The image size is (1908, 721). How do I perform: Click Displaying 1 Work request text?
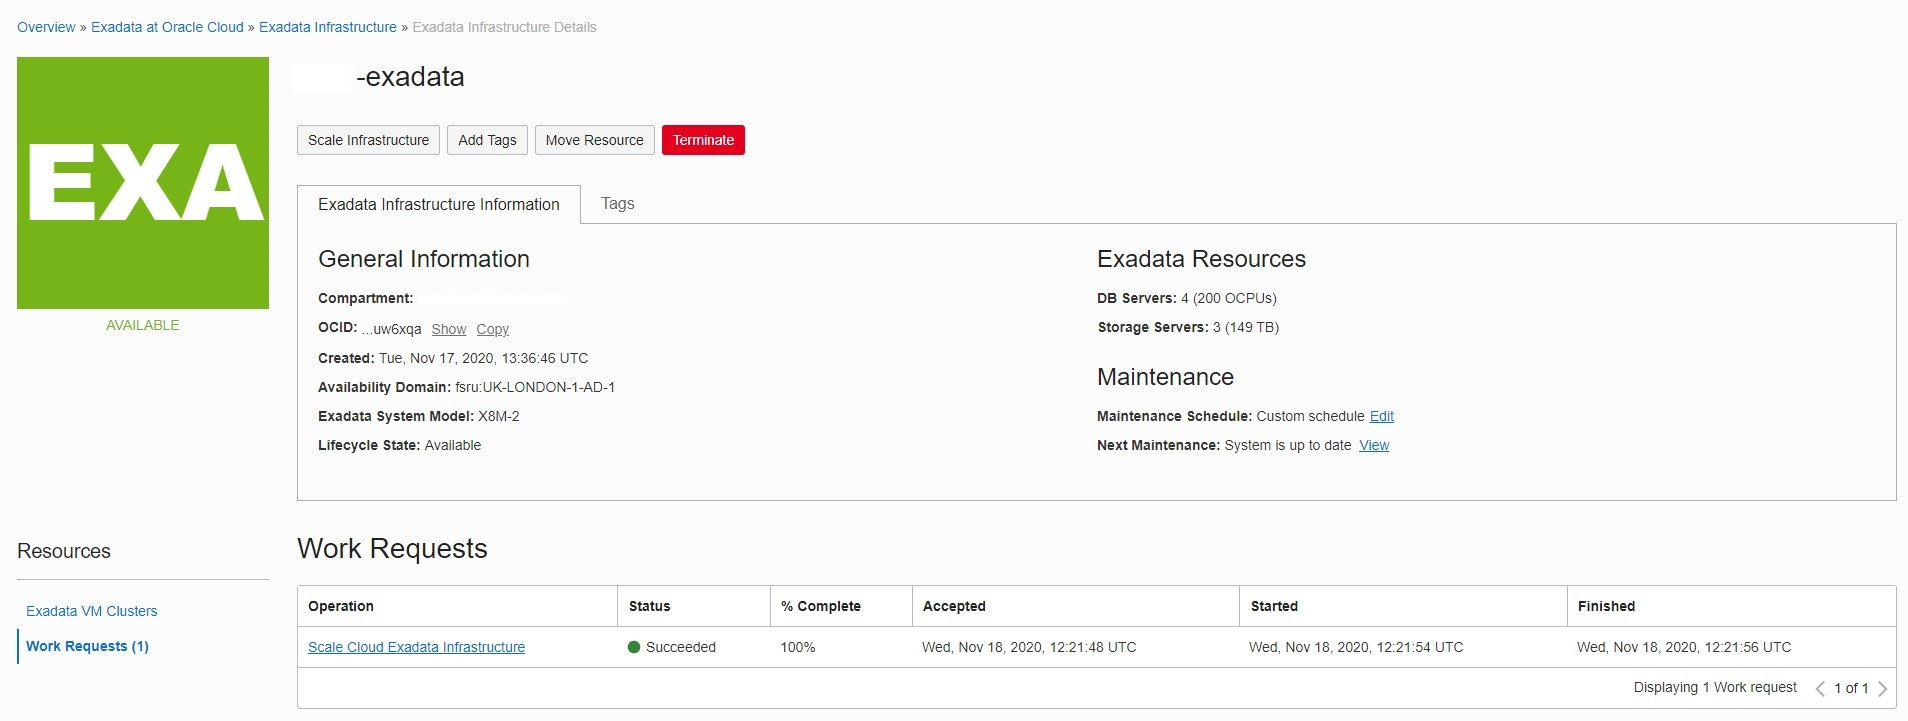pos(1715,687)
